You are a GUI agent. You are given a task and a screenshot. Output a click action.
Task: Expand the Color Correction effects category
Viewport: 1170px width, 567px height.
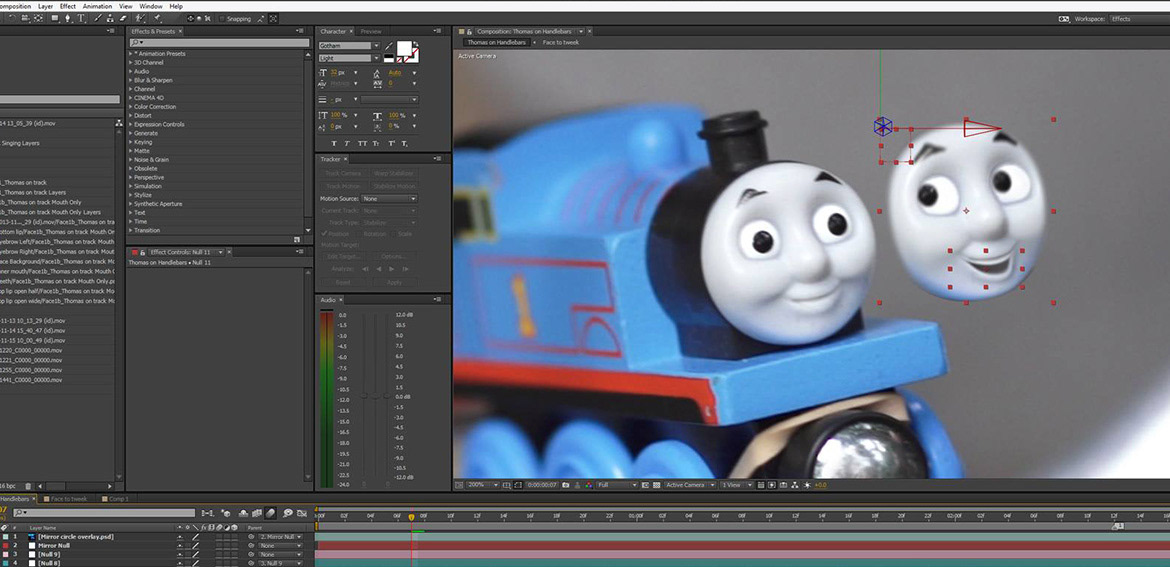131,107
